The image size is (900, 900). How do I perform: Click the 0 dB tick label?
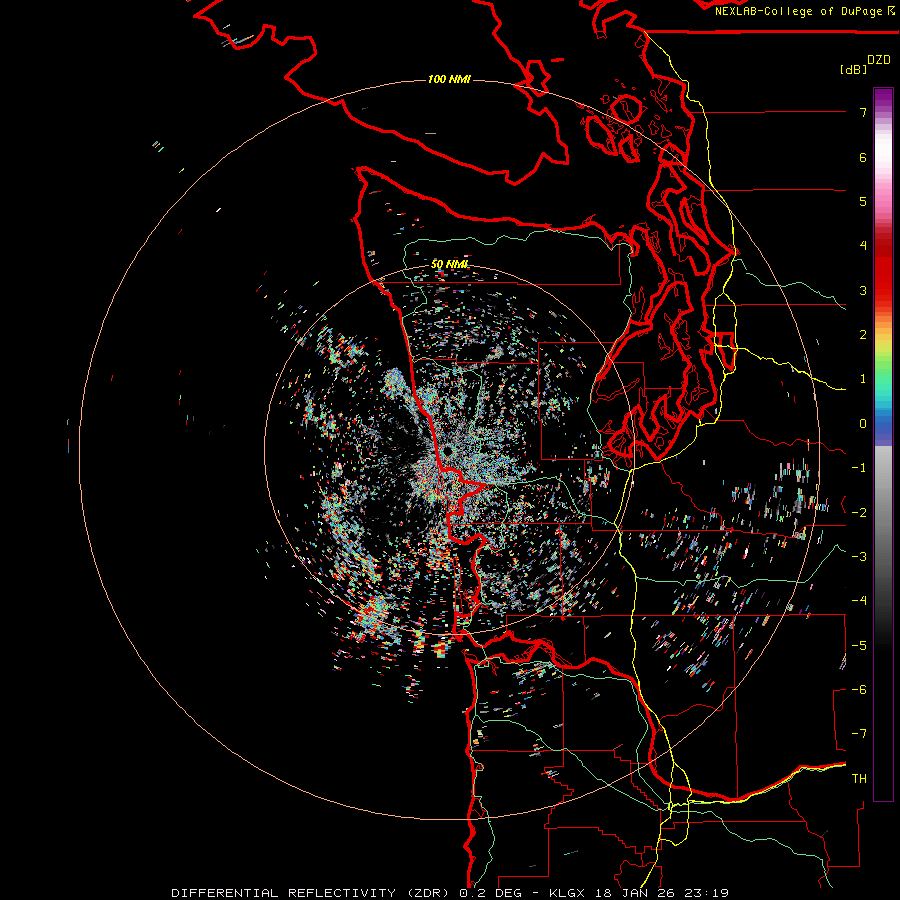pyautogui.click(x=863, y=424)
